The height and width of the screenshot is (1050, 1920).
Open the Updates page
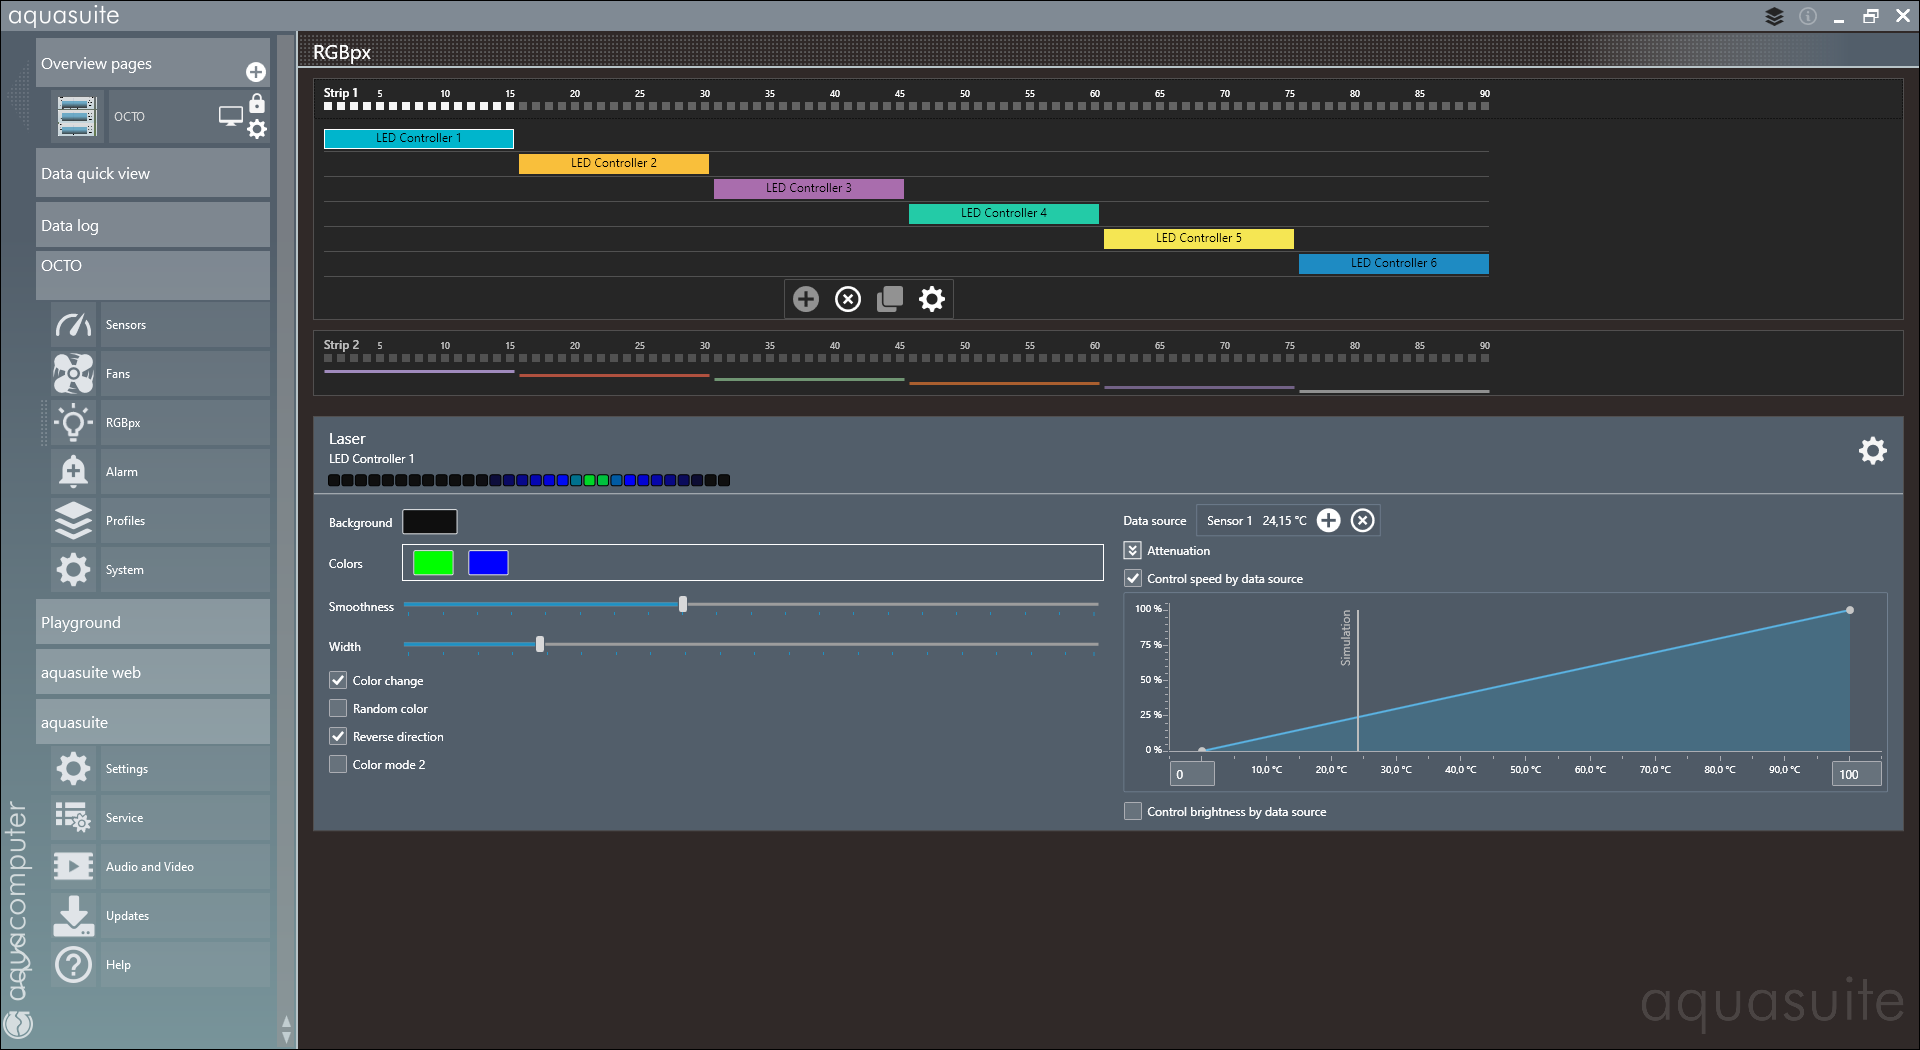pyautogui.click(x=160, y=916)
